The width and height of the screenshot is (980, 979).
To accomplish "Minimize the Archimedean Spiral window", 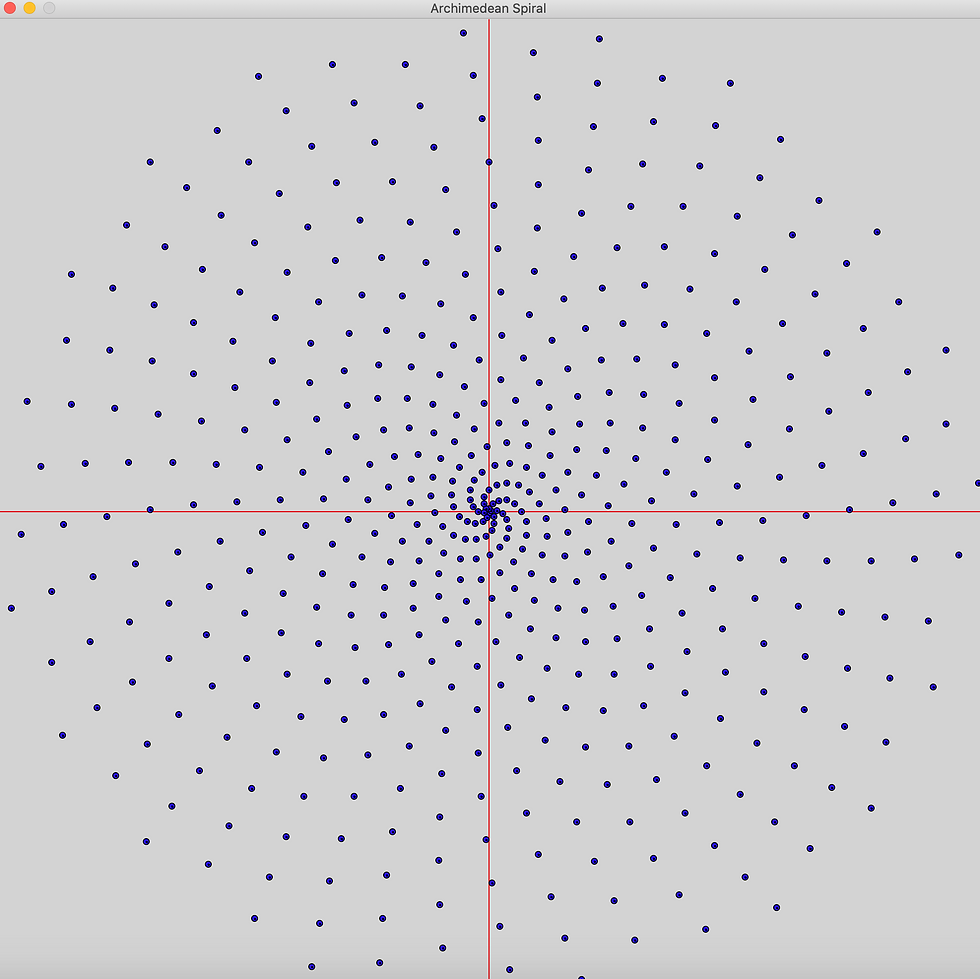I will point(29,8).
